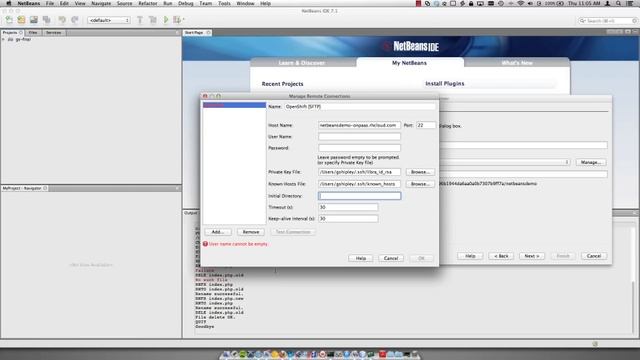Open the What's New tab
Screen dimensions: 640x360
[517, 63]
